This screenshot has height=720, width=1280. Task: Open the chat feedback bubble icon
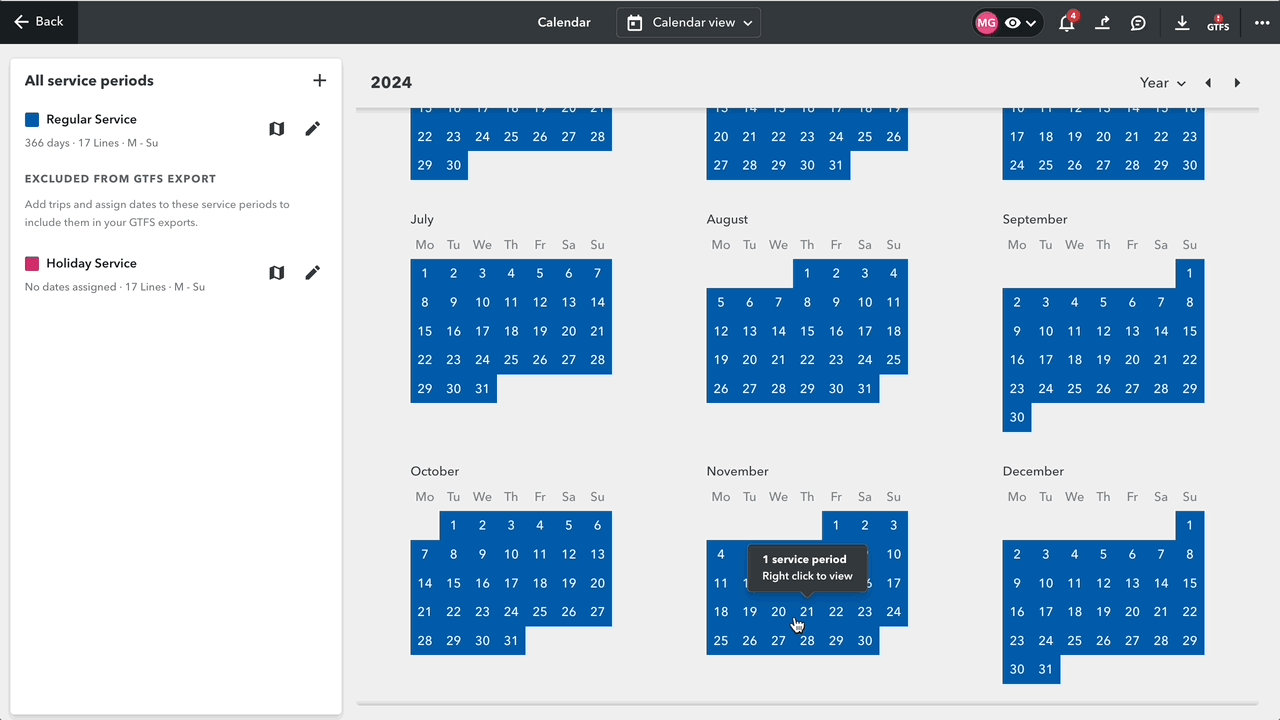click(1138, 22)
